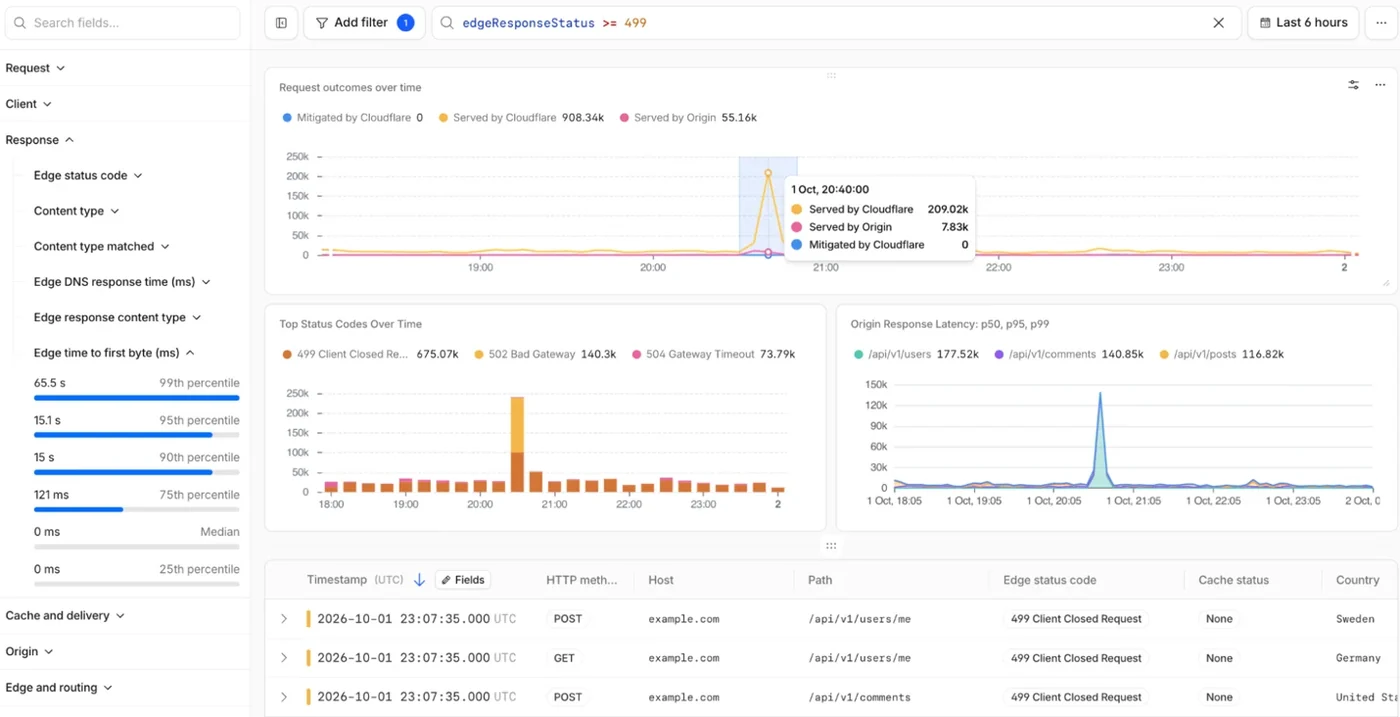This screenshot has height=717, width=1400.
Task: Expand the Request section
Action: tap(35, 68)
